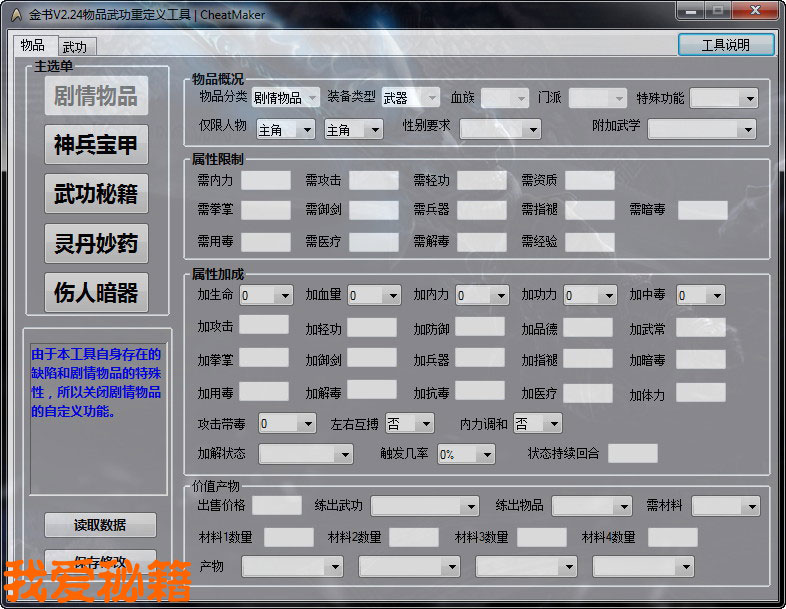Select the 物品 tab
786x609 pixels.
32,46
